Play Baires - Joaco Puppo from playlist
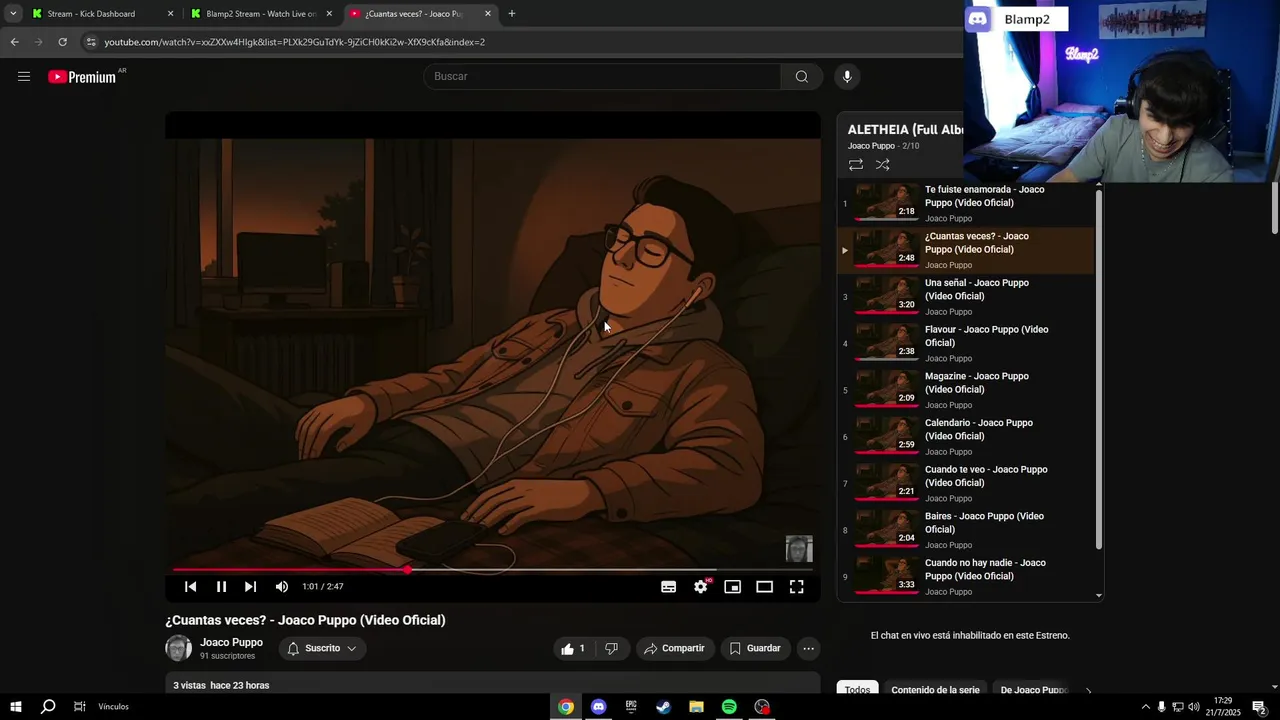Image resolution: width=1280 pixels, height=720 pixels. click(965, 530)
